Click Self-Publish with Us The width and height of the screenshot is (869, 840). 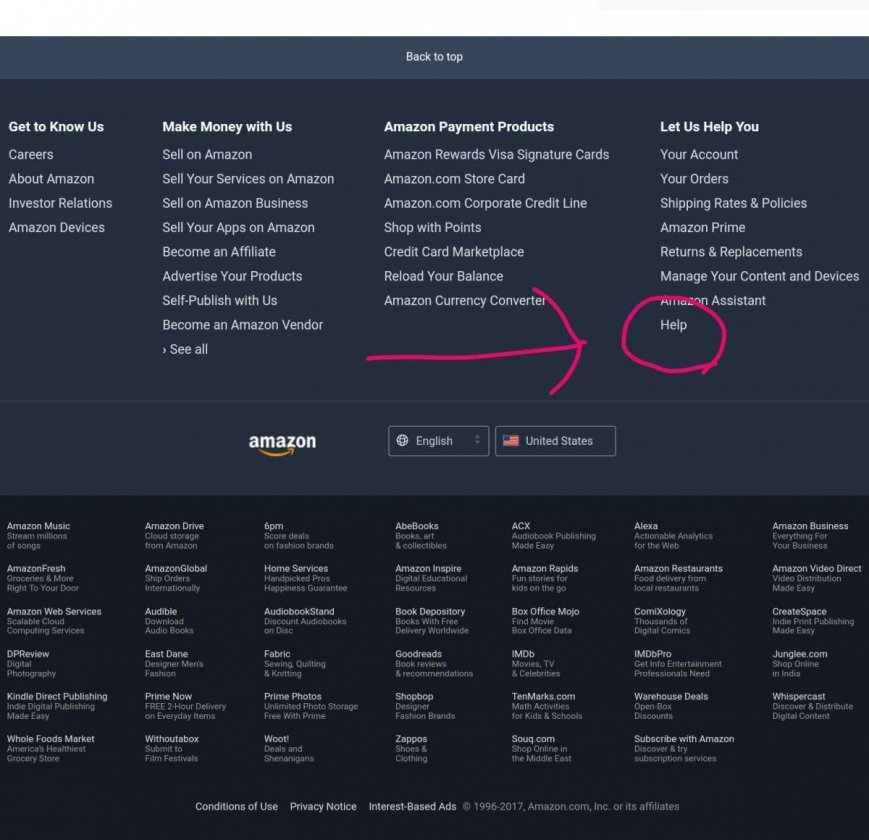coord(219,301)
